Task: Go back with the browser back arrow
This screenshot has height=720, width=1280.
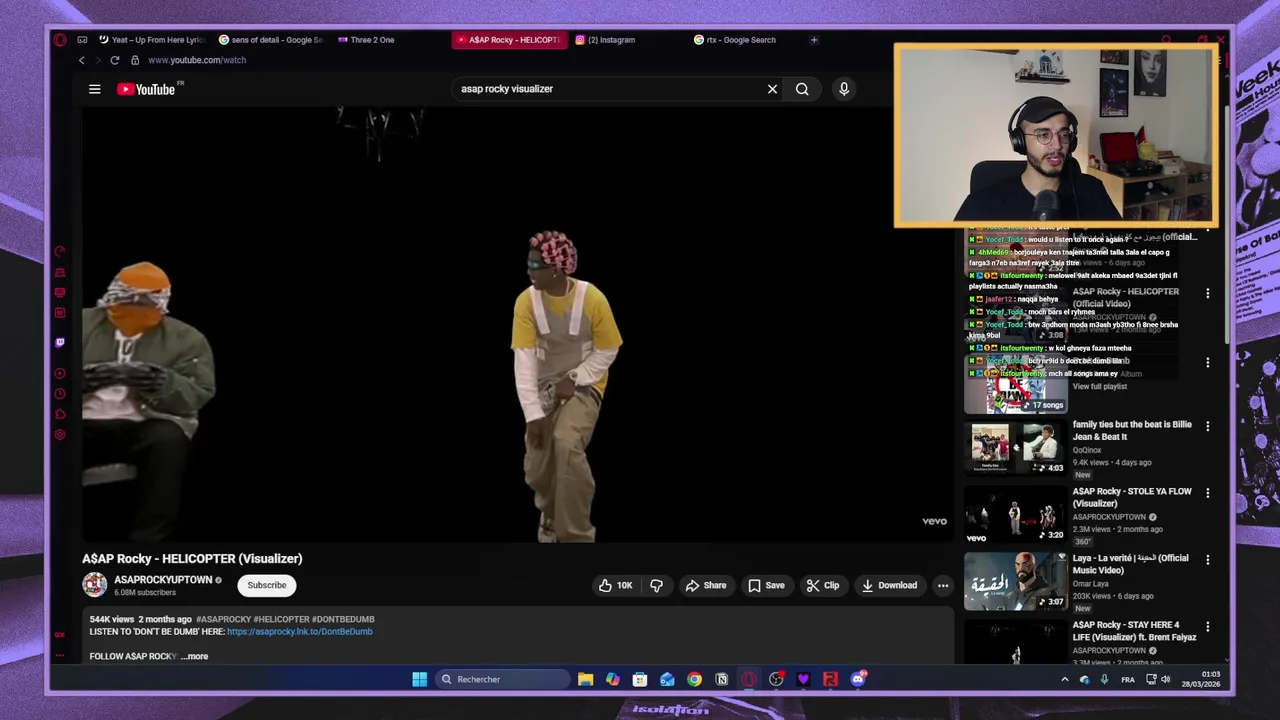Action: [82, 60]
